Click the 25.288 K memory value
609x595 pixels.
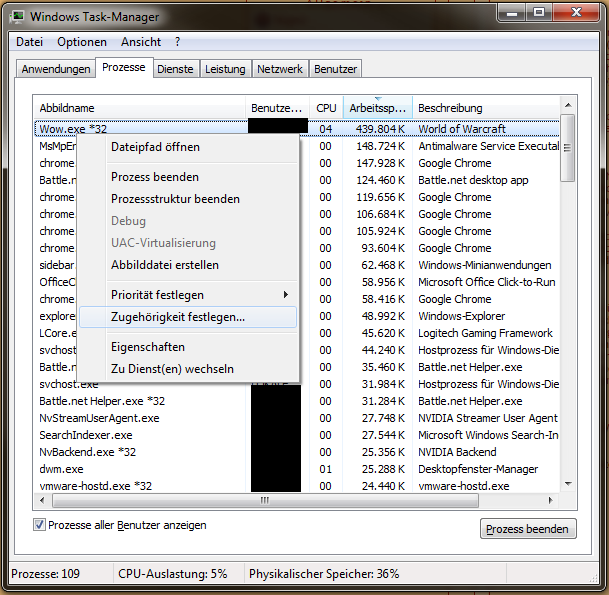point(383,469)
